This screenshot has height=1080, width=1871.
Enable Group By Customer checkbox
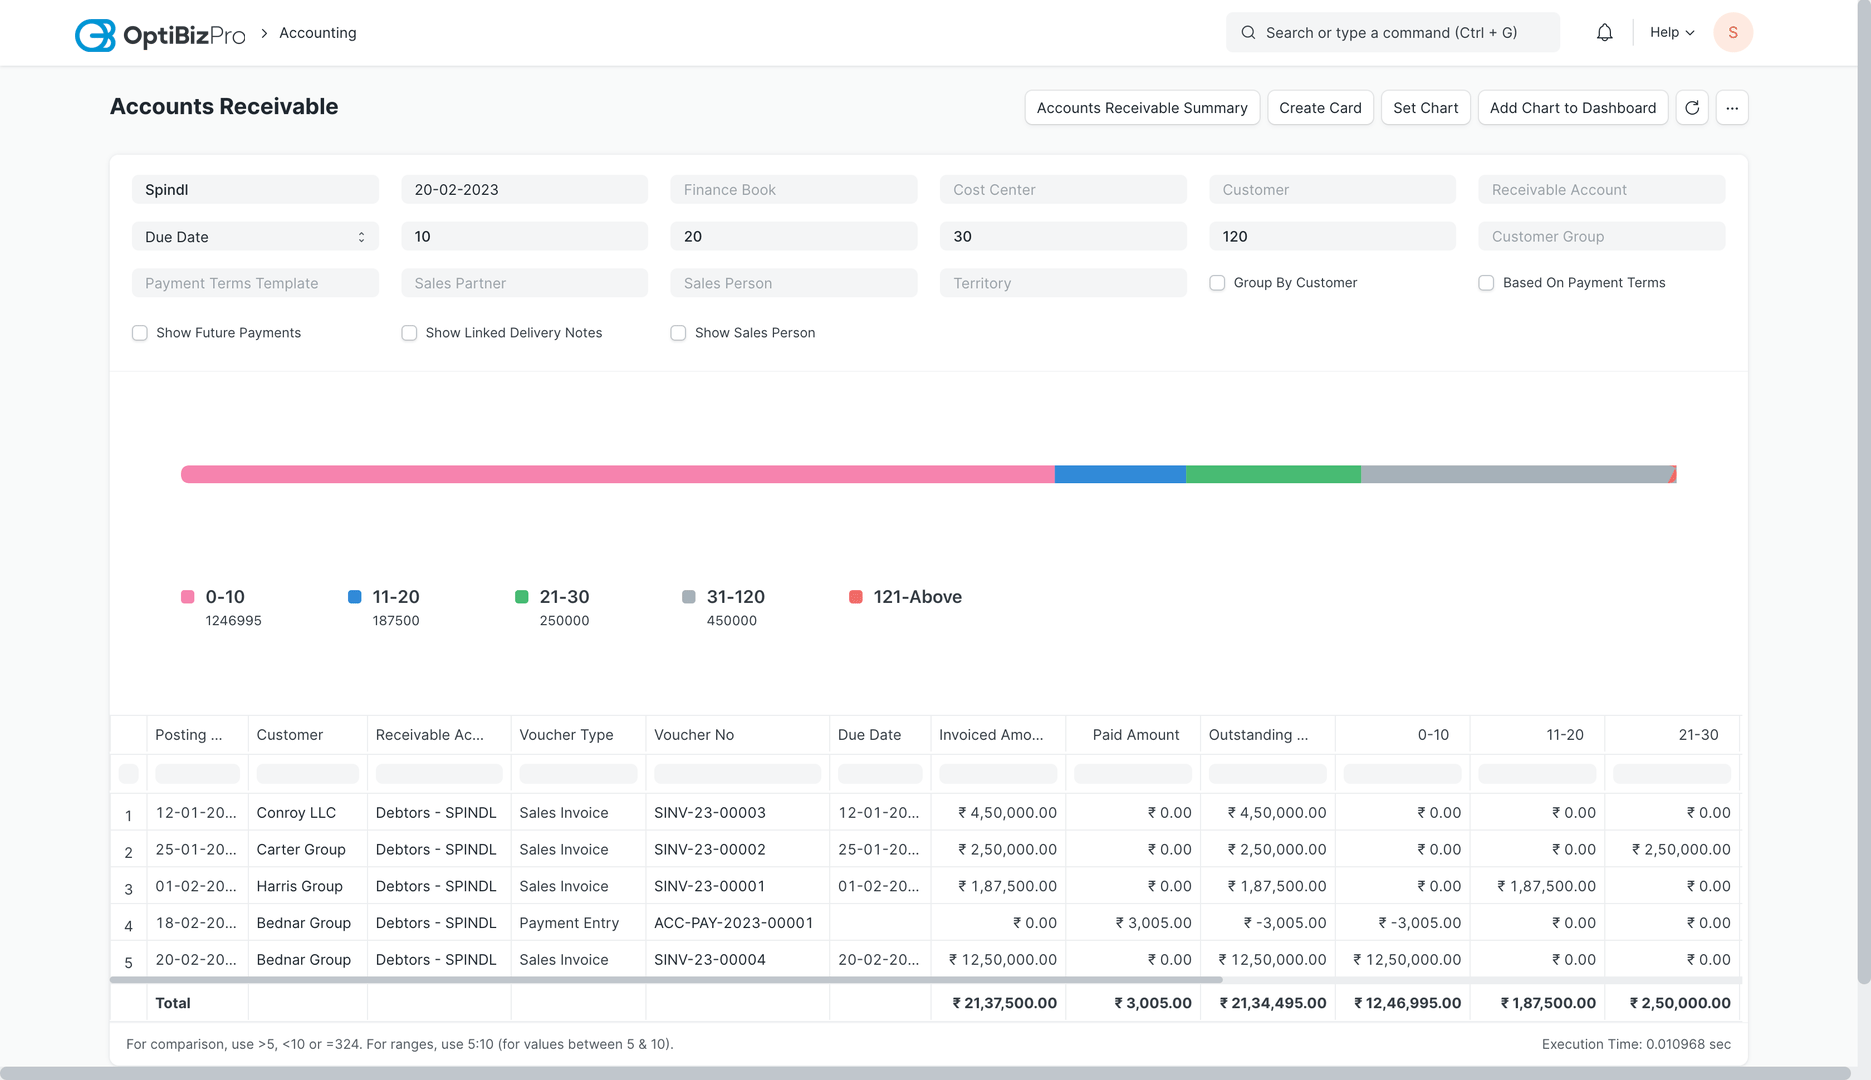[1217, 283]
